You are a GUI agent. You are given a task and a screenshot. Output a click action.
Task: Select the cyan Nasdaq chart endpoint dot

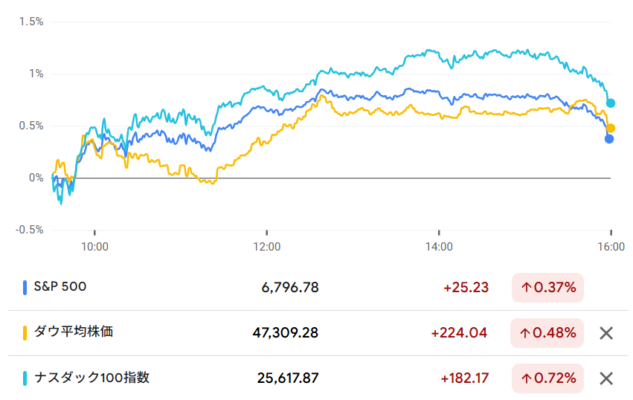pyautogui.click(x=611, y=103)
